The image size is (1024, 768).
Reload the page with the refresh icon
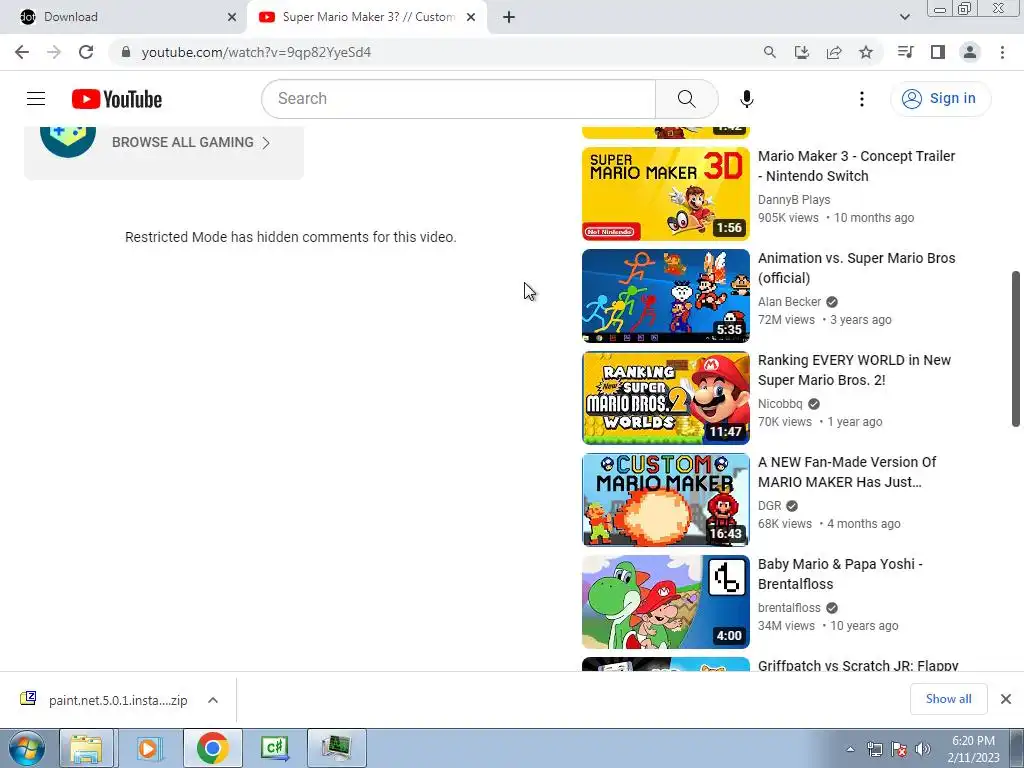pos(86,52)
